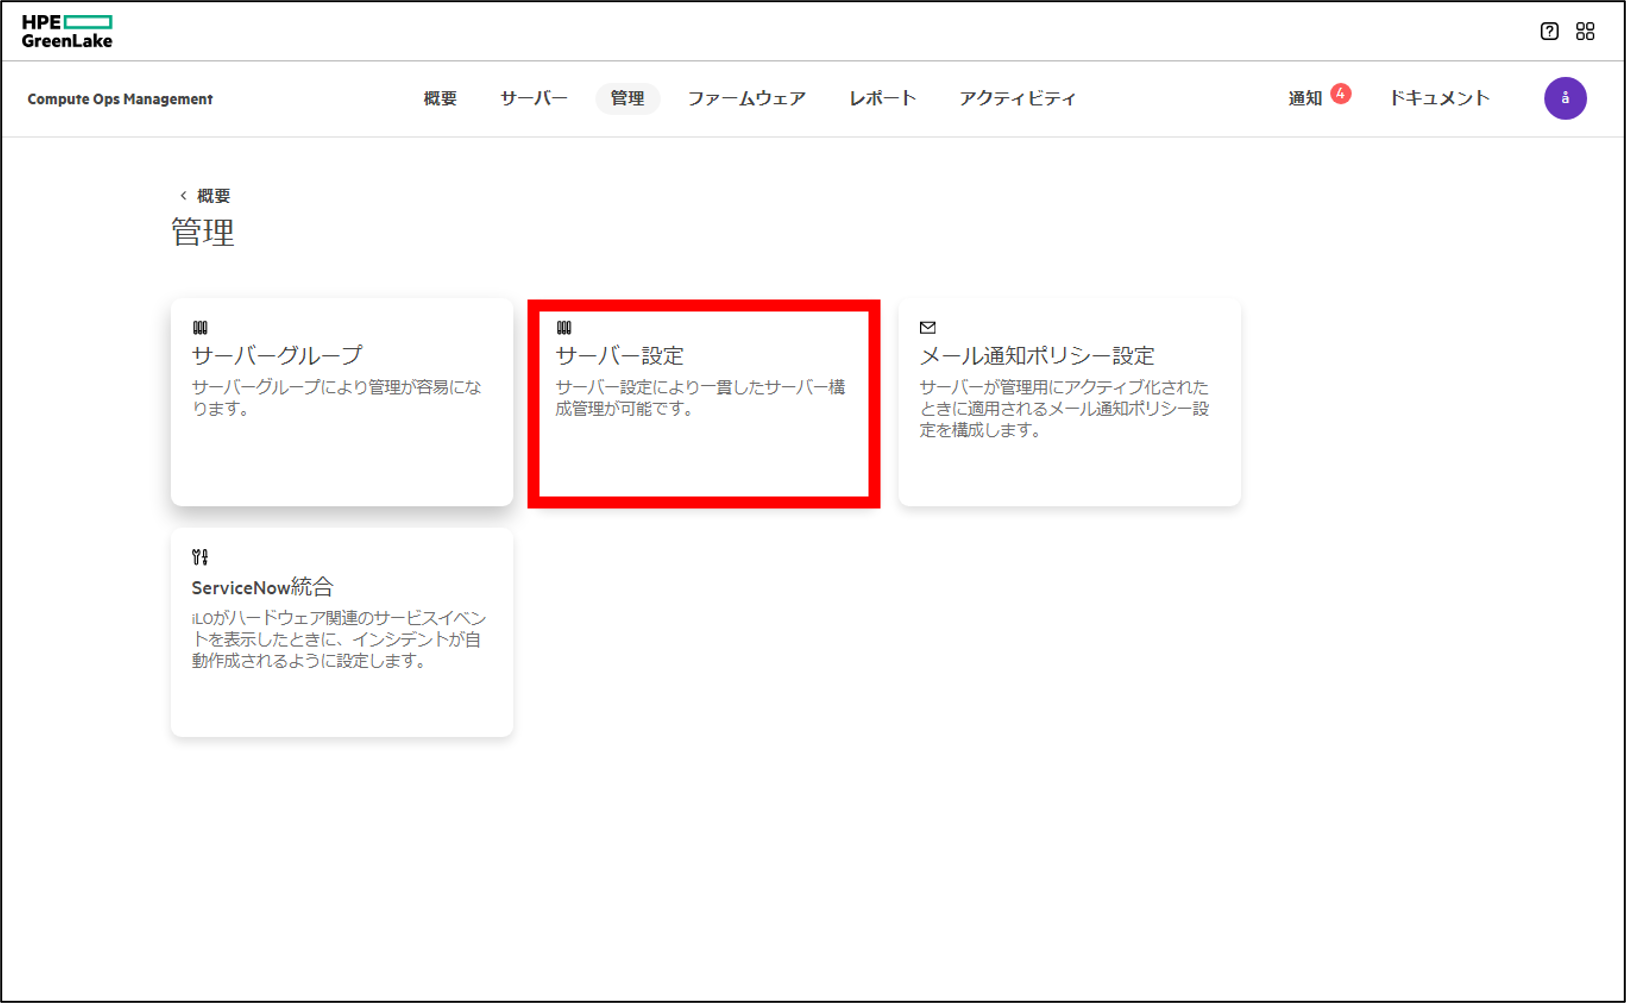Open the サーバーグループ card title

click(277, 355)
